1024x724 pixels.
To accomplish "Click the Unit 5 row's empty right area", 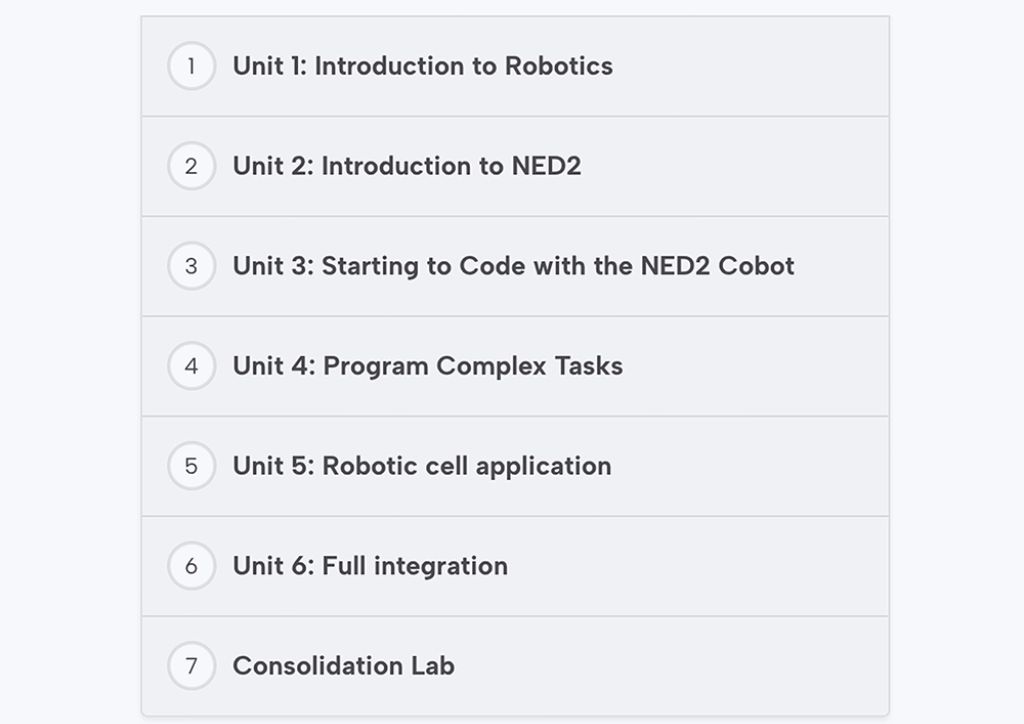I will pyautogui.click(x=751, y=465).
